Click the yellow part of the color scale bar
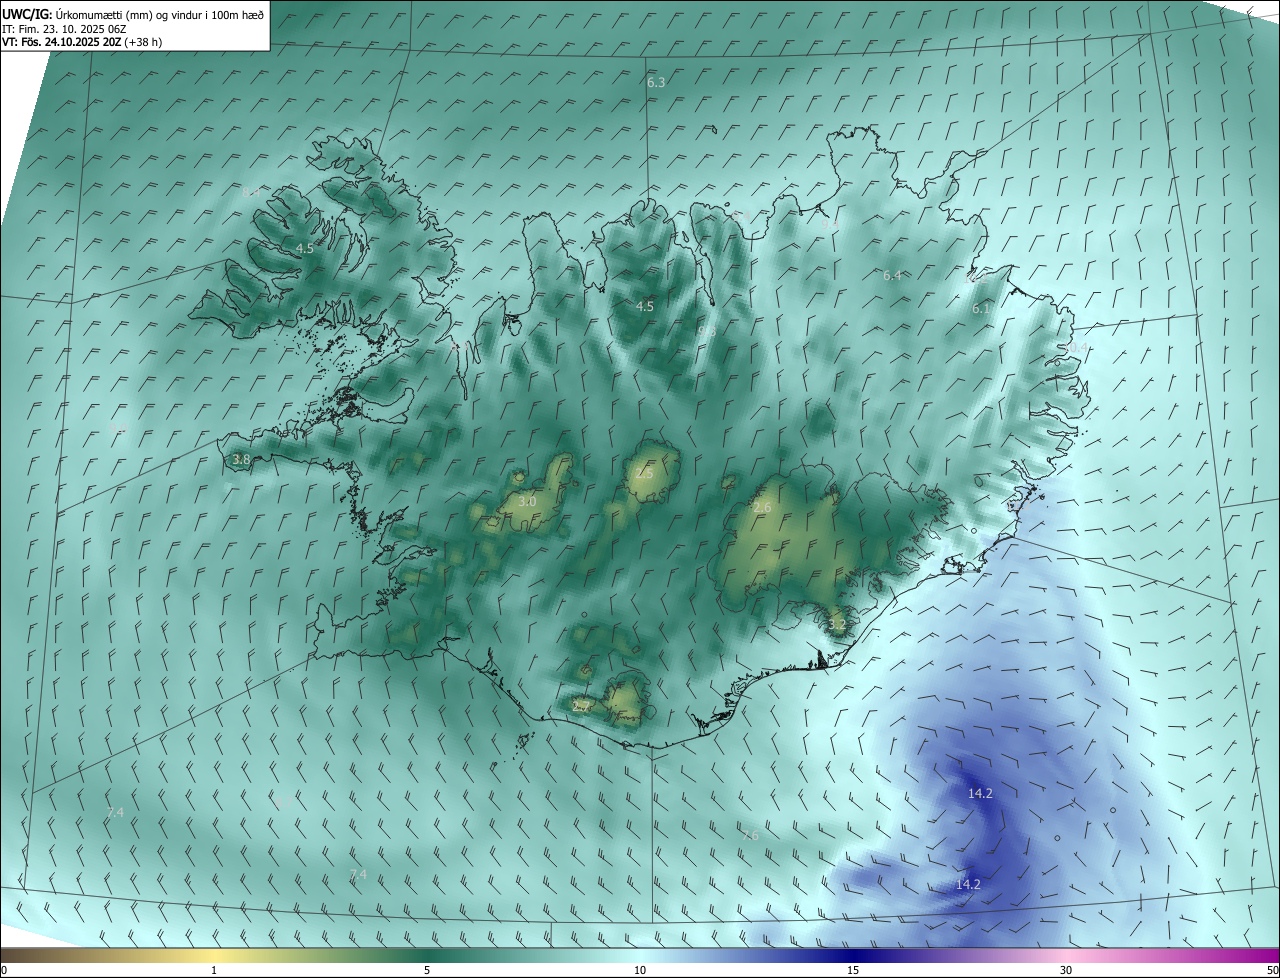The height and width of the screenshot is (978, 1280). pyautogui.click(x=215, y=955)
